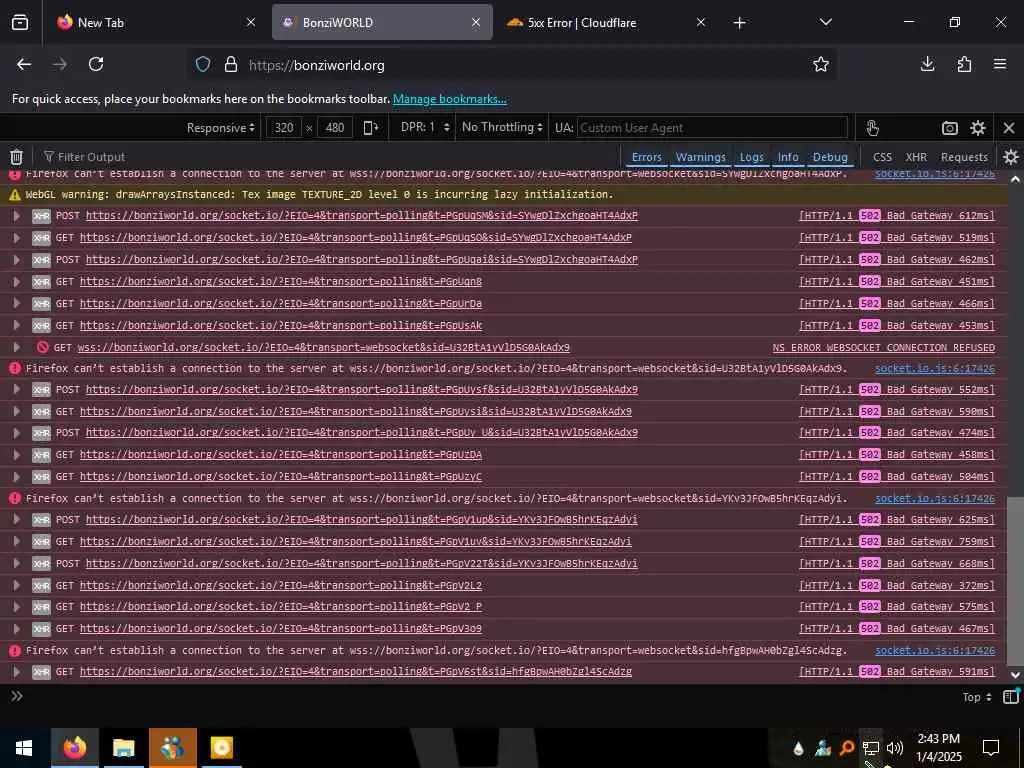
Task: Open the Firefox application menu
Action: coord(1000,64)
